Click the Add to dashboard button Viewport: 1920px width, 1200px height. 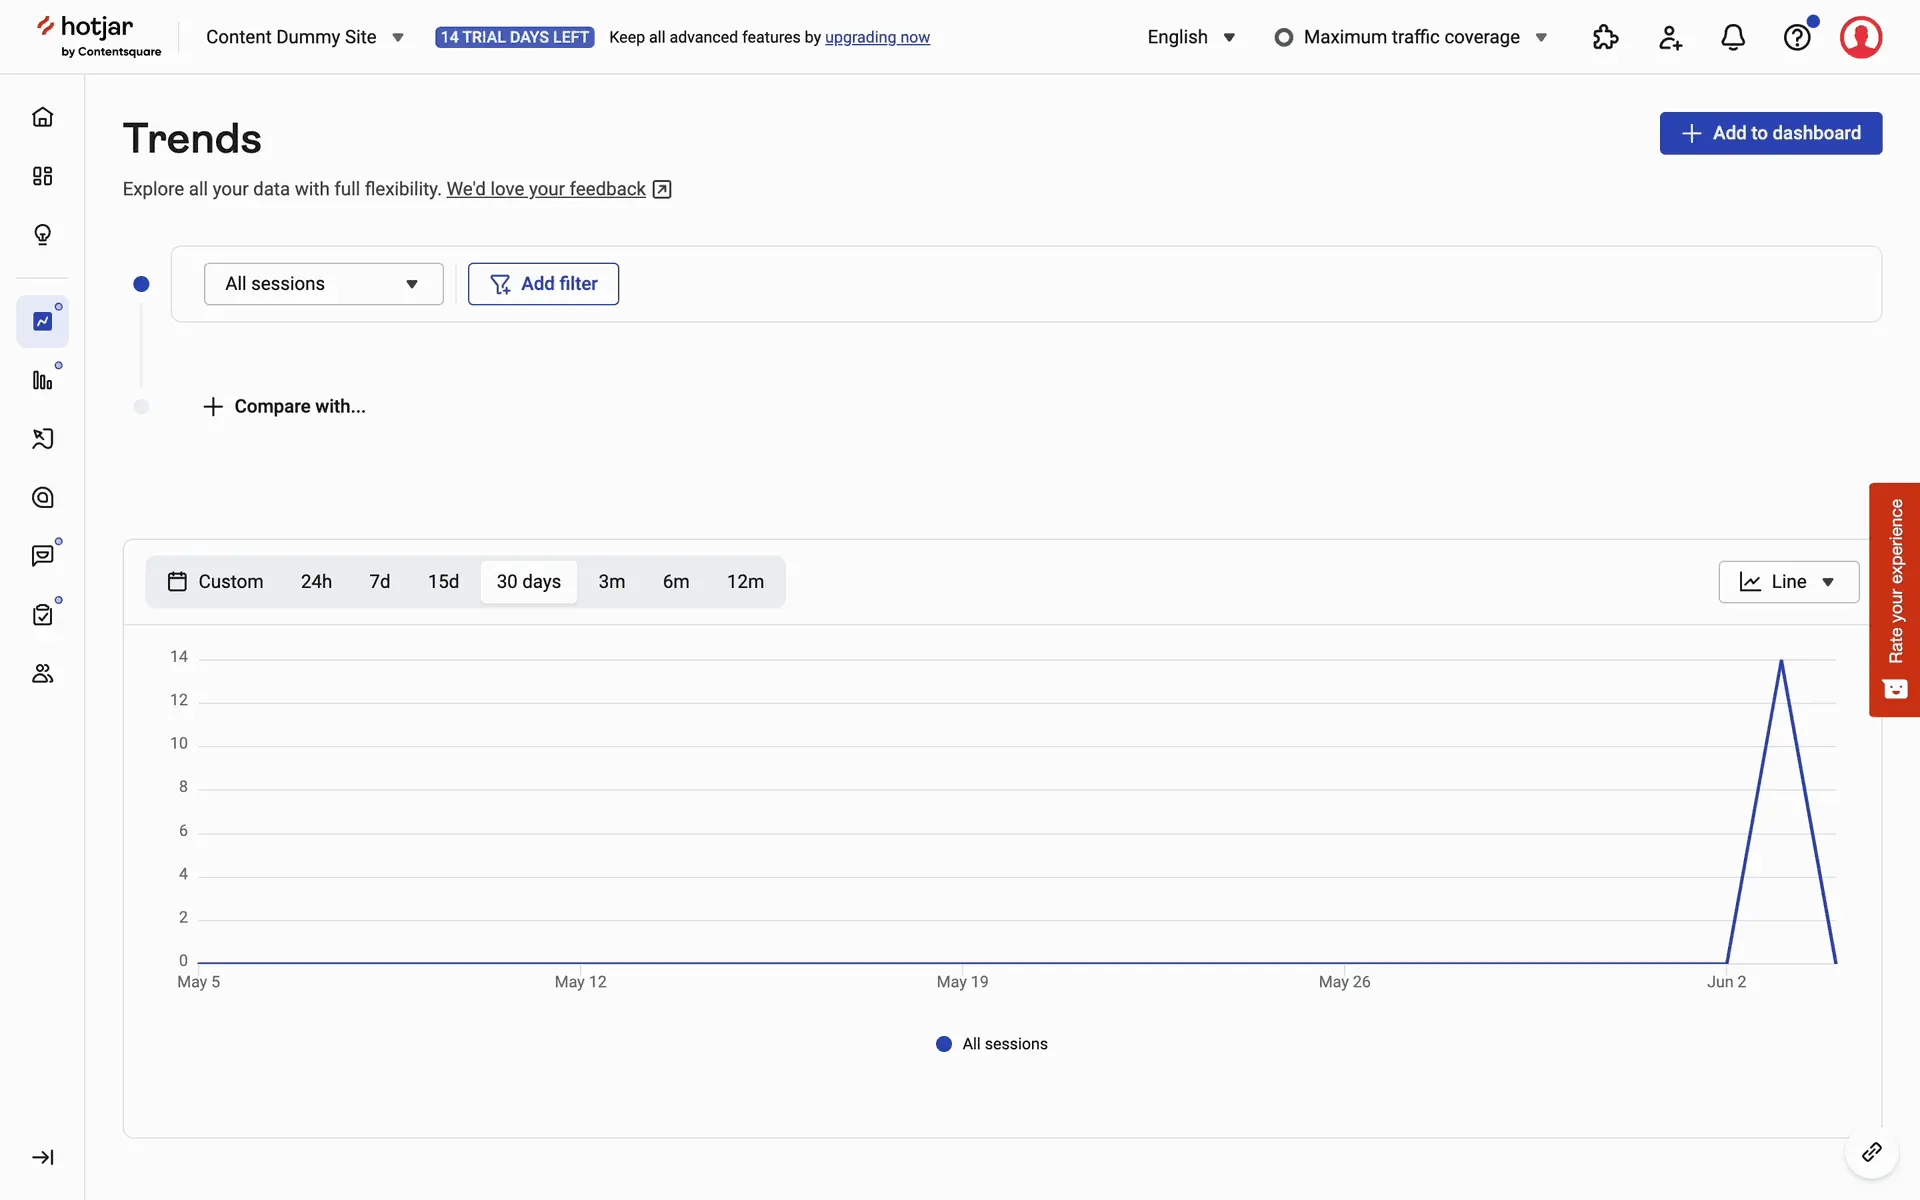click(x=1770, y=133)
